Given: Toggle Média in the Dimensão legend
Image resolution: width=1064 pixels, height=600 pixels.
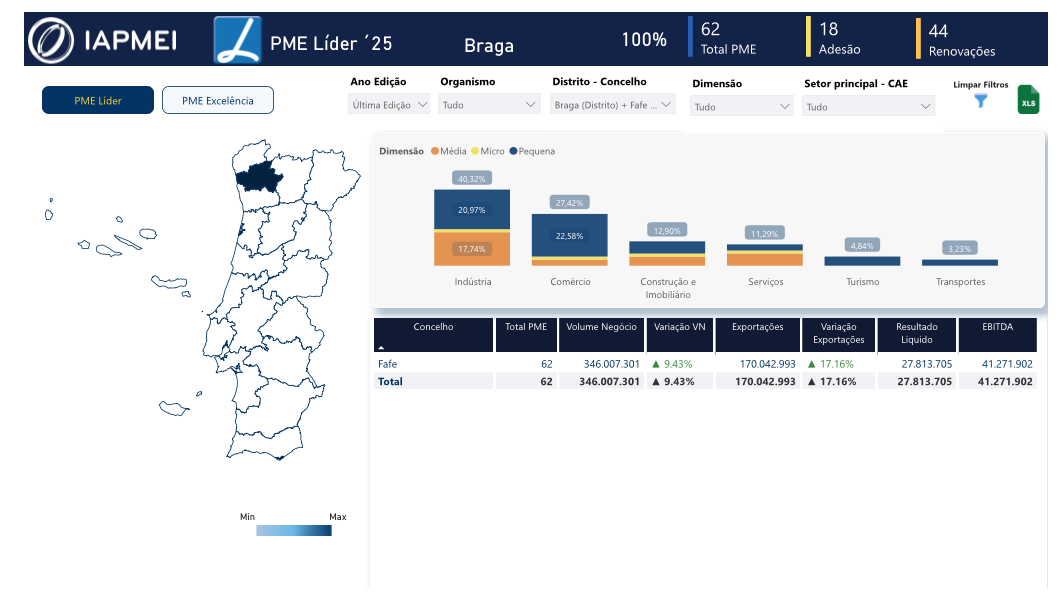Looking at the screenshot, I should [x=449, y=151].
